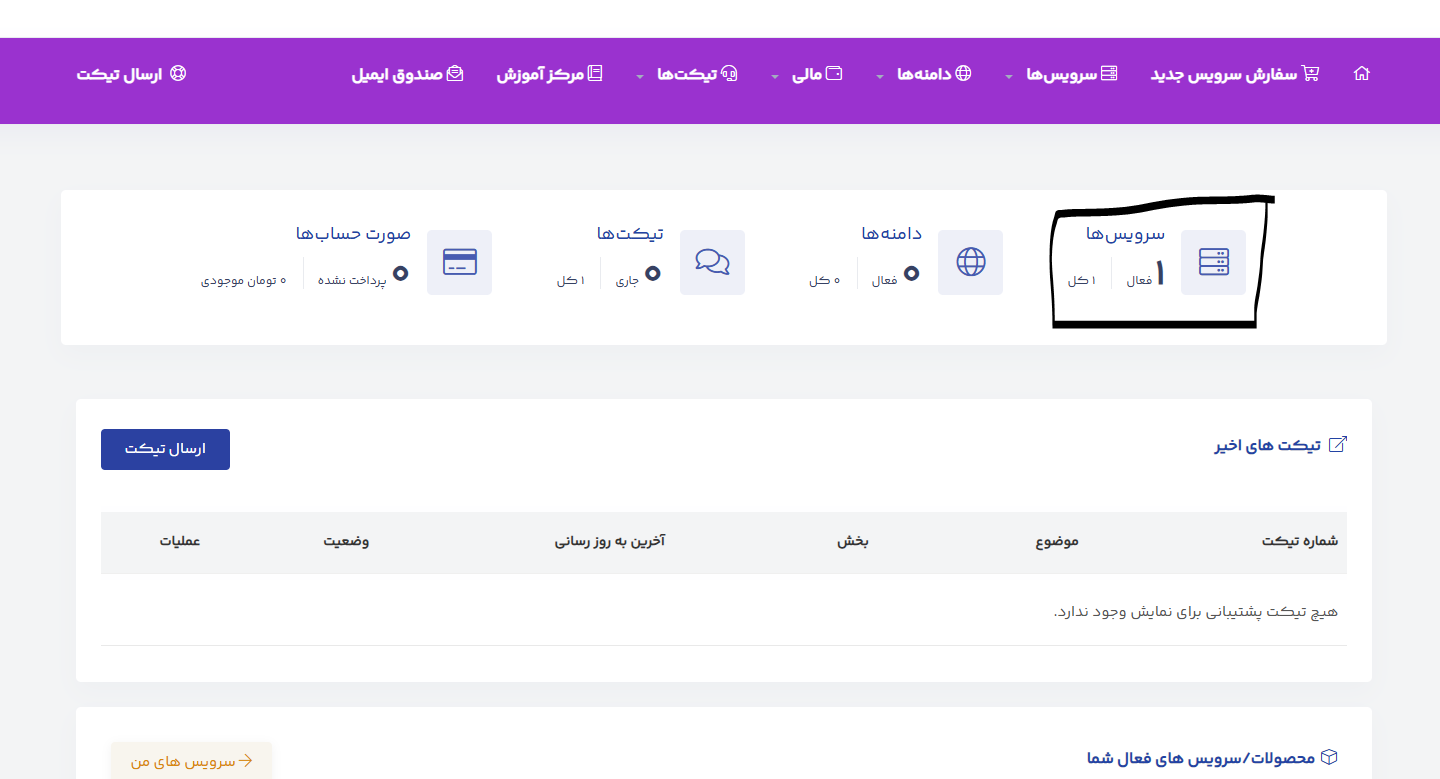
Task: Click the پرداخت نشده unpaid label
Action: point(352,281)
